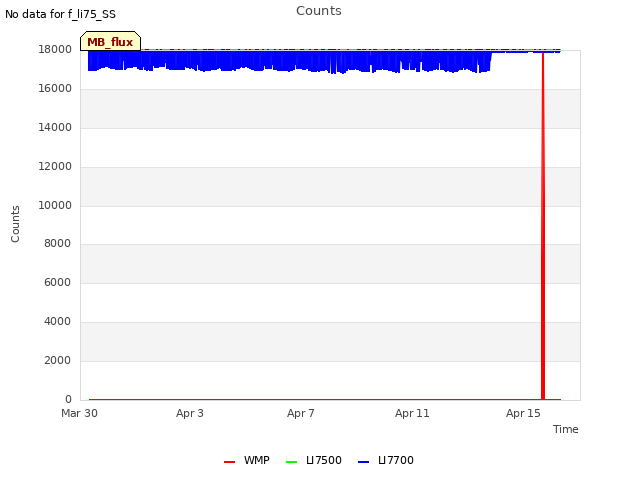Click the 16000 y-axis label
640x480 pixels.
coord(55,89)
